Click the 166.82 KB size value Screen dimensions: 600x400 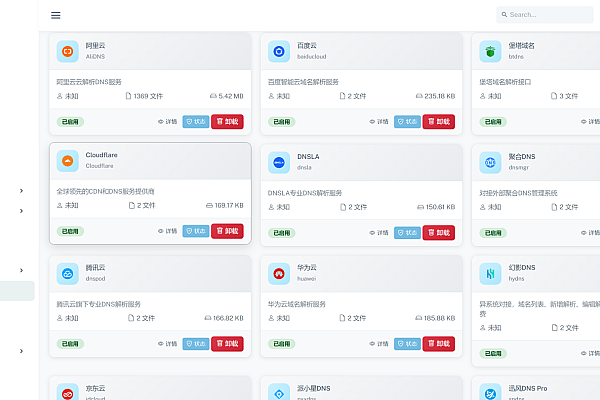point(224,318)
